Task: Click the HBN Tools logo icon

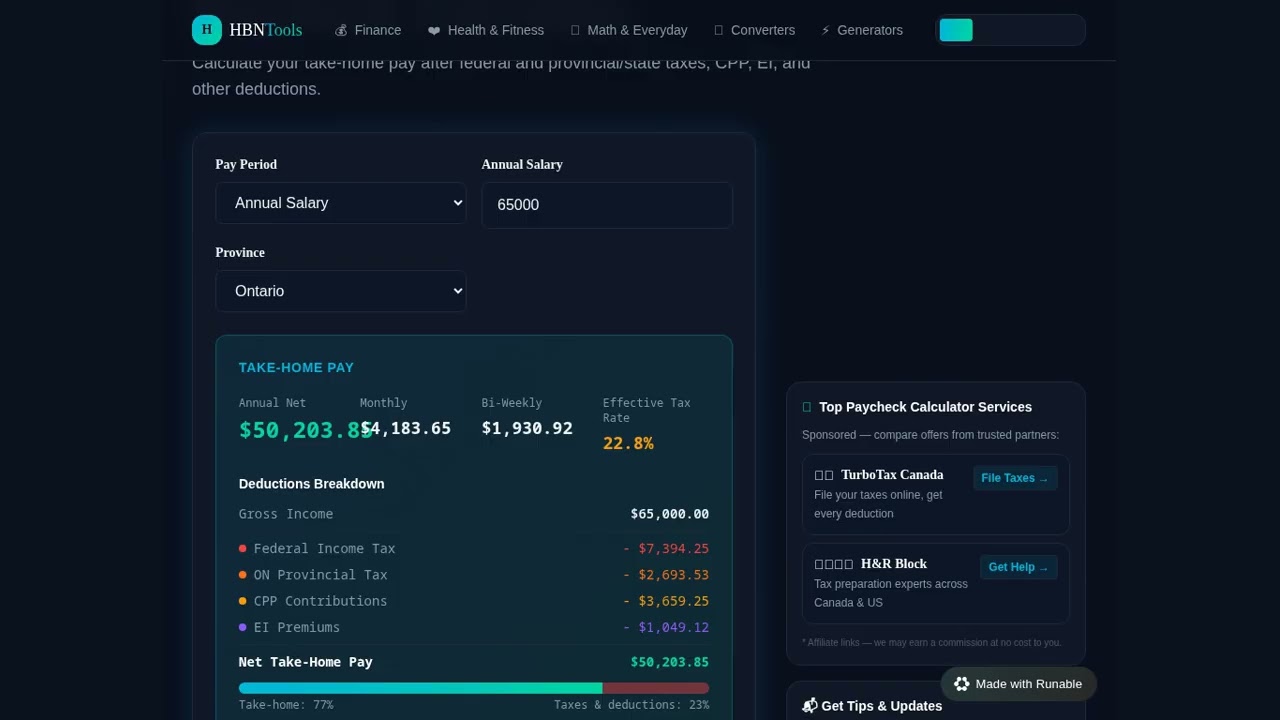Action: (207, 30)
